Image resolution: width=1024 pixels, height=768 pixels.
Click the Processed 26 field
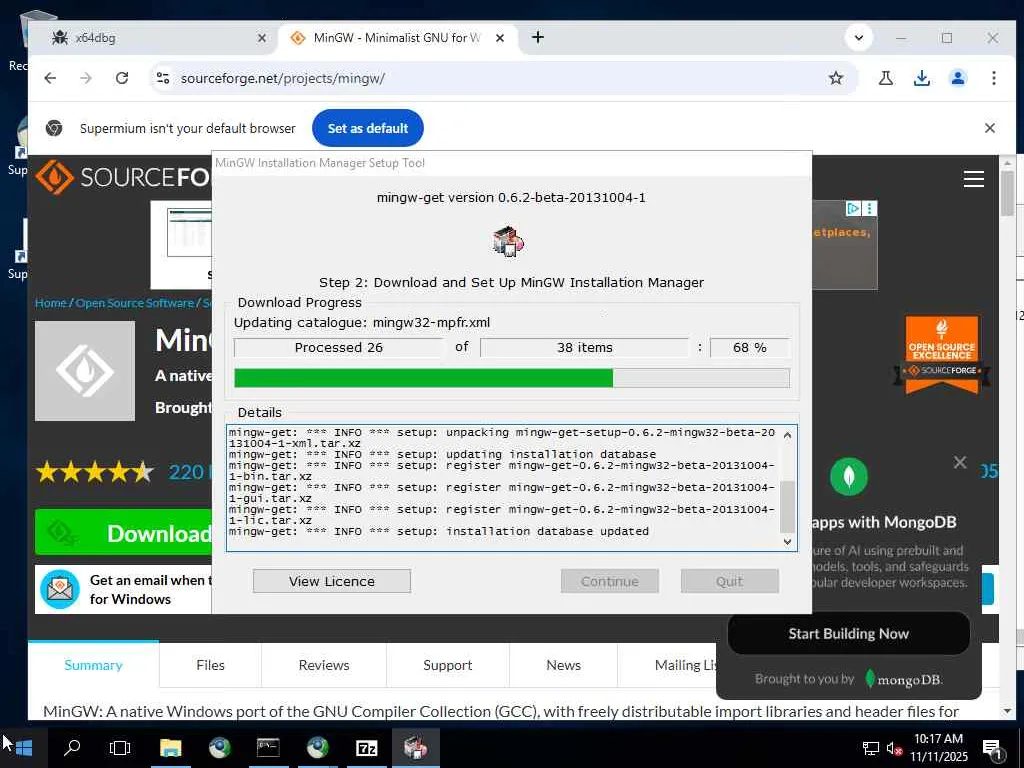pos(338,347)
